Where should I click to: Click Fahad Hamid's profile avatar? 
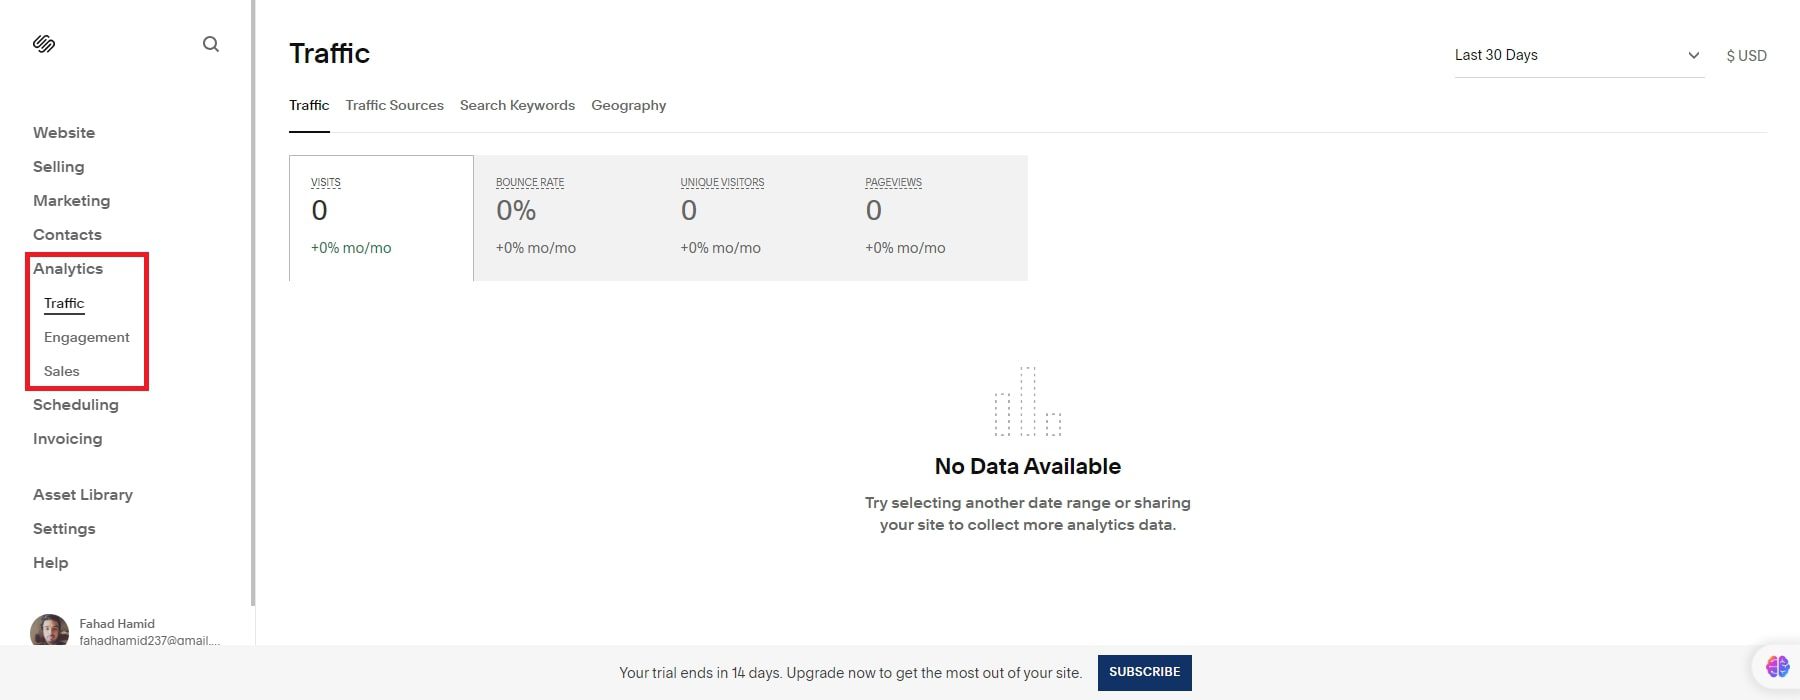pos(49,631)
